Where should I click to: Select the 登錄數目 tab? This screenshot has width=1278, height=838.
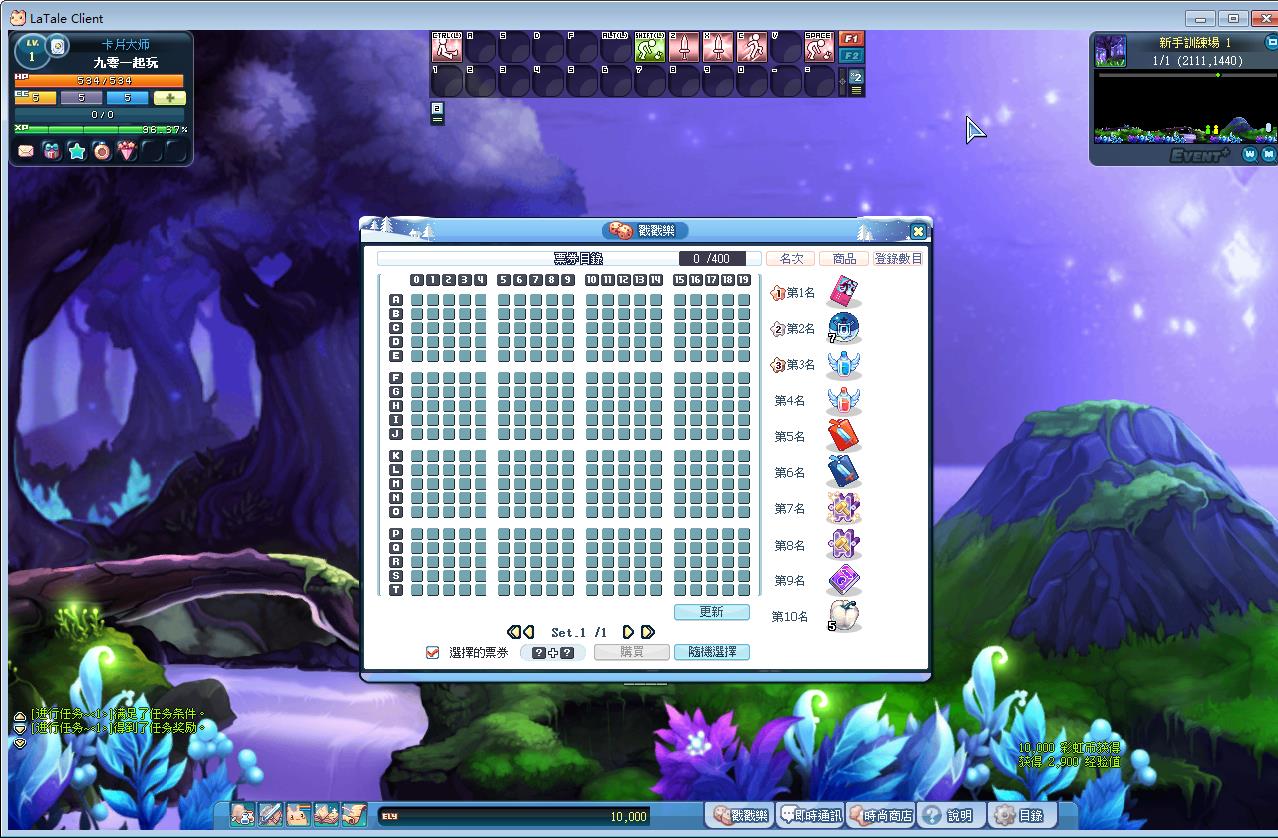898,258
